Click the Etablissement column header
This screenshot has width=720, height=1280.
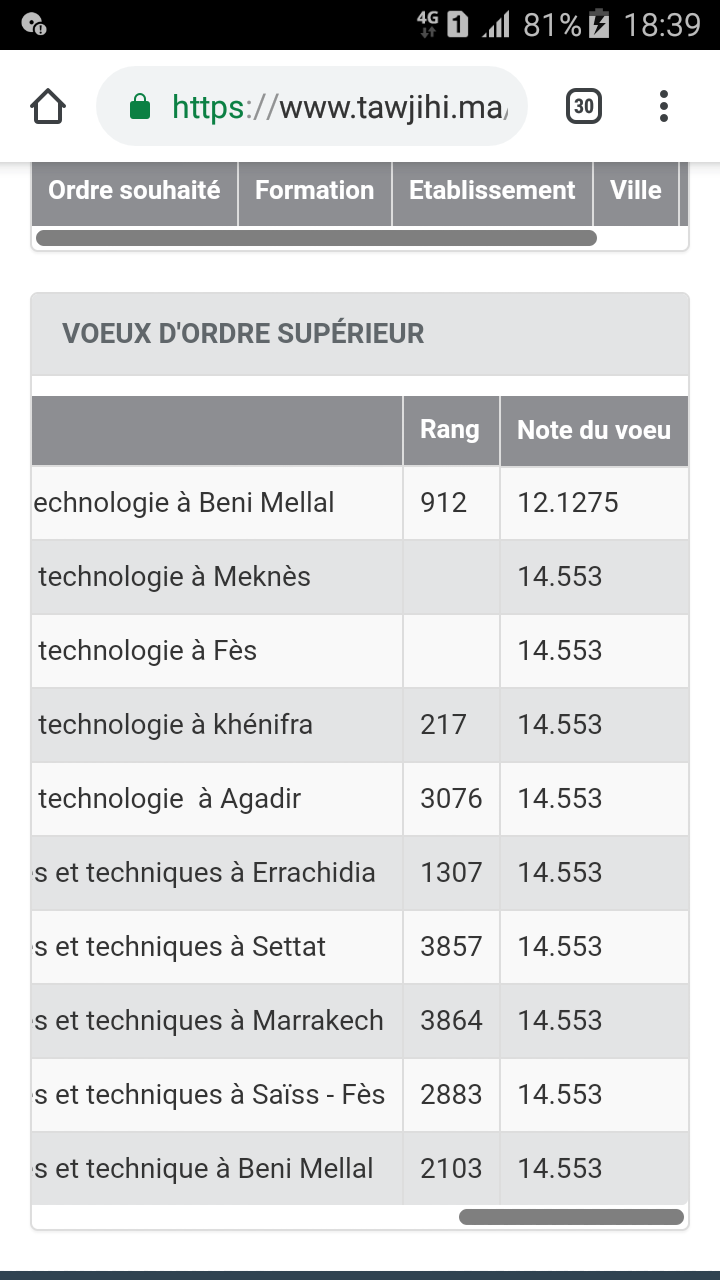point(492,190)
